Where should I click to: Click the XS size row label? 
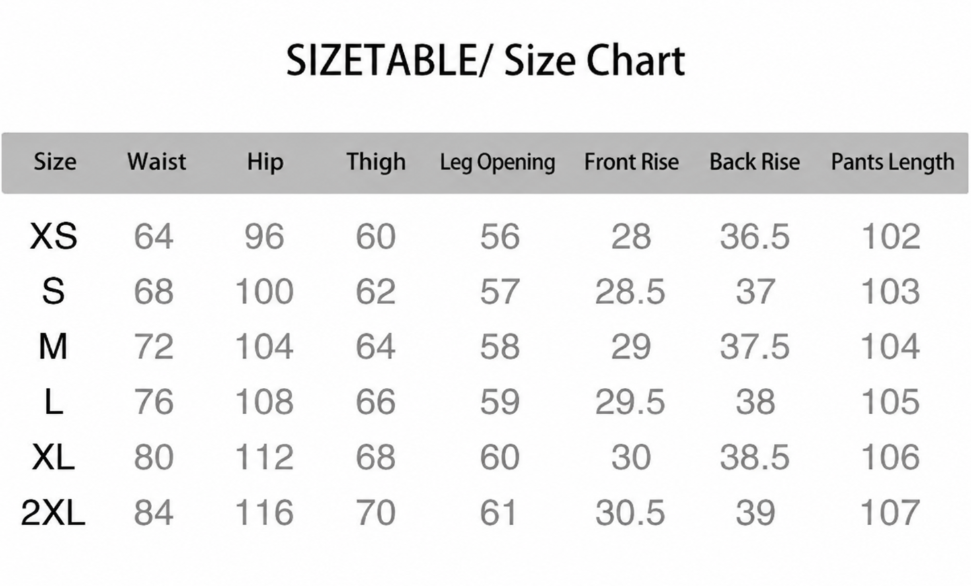[x=53, y=236]
